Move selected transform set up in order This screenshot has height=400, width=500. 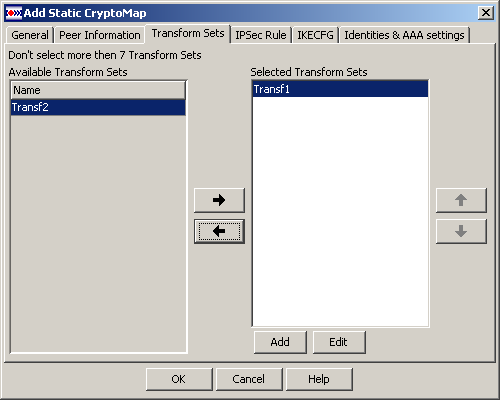pyautogui.click(x=461, y=200)
